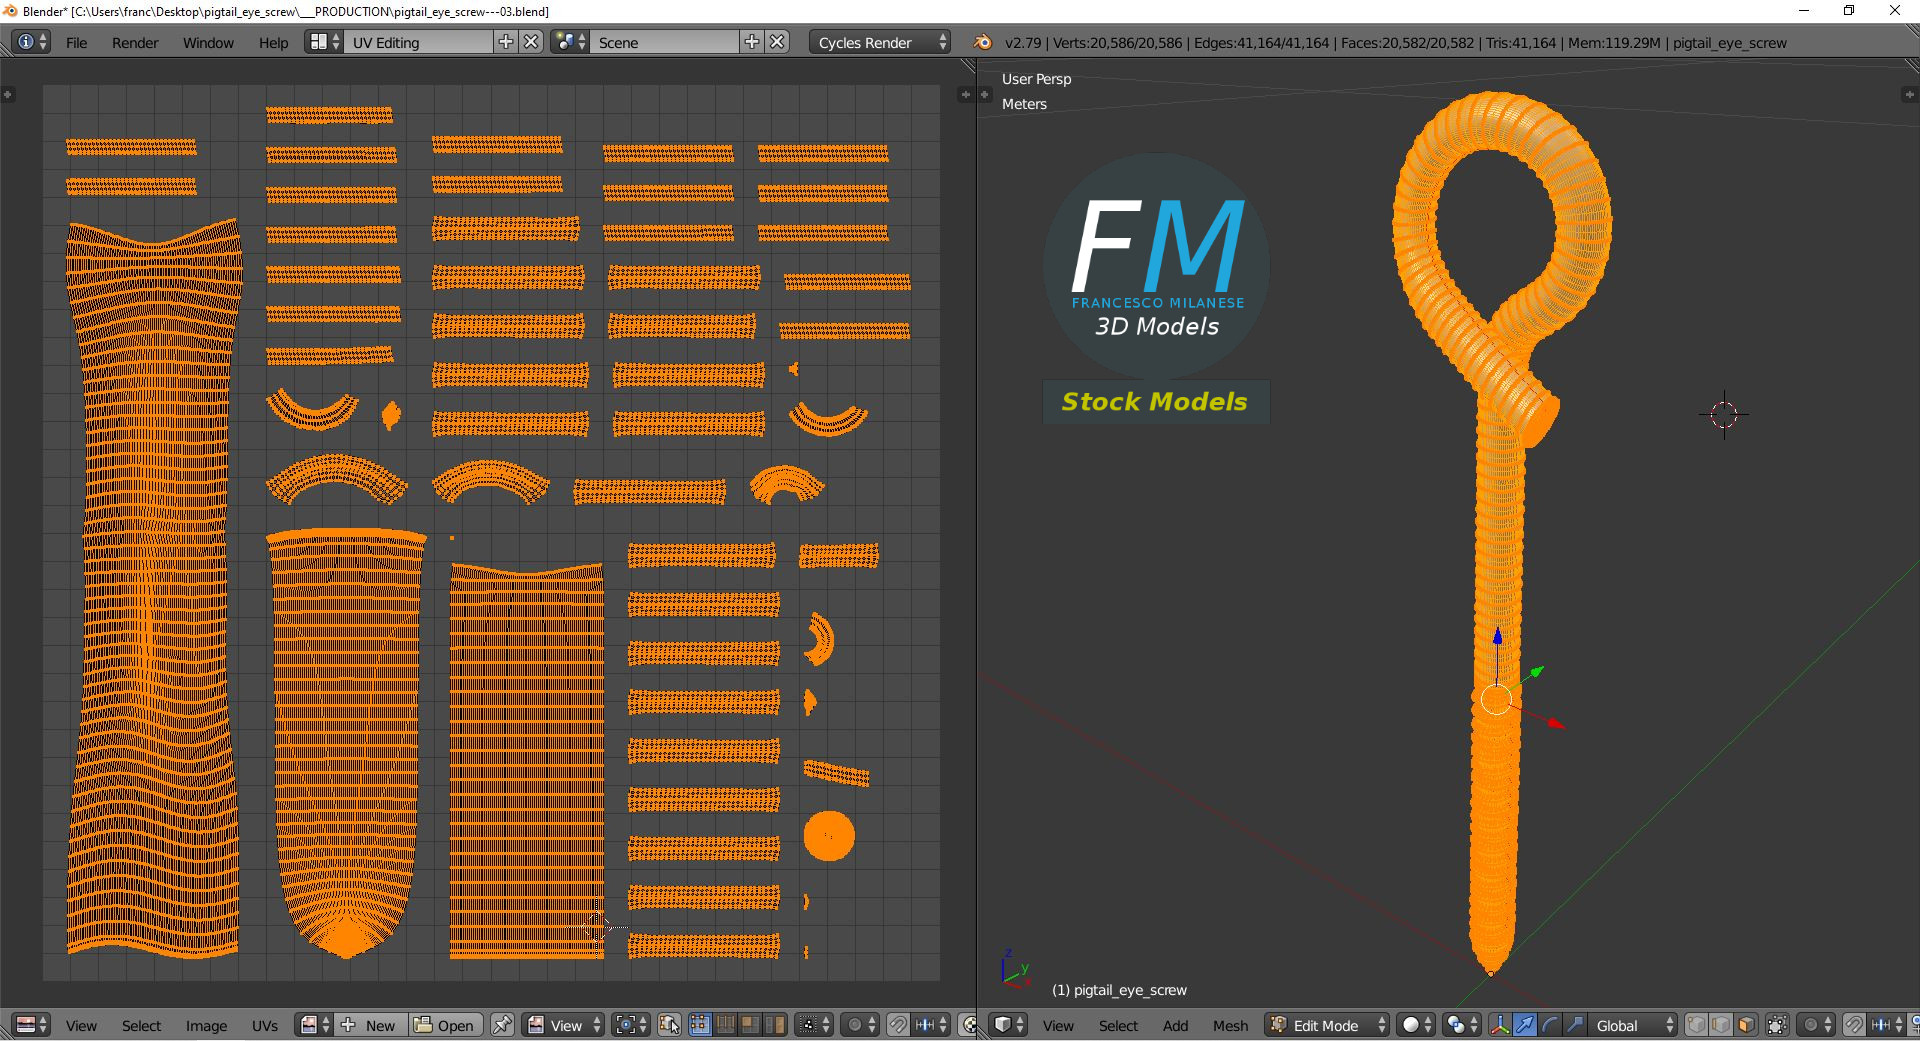Image resolution: width=1920 pixels, height=1041 pixels.
Task: Open the Help menu
Action: [273, 42]
